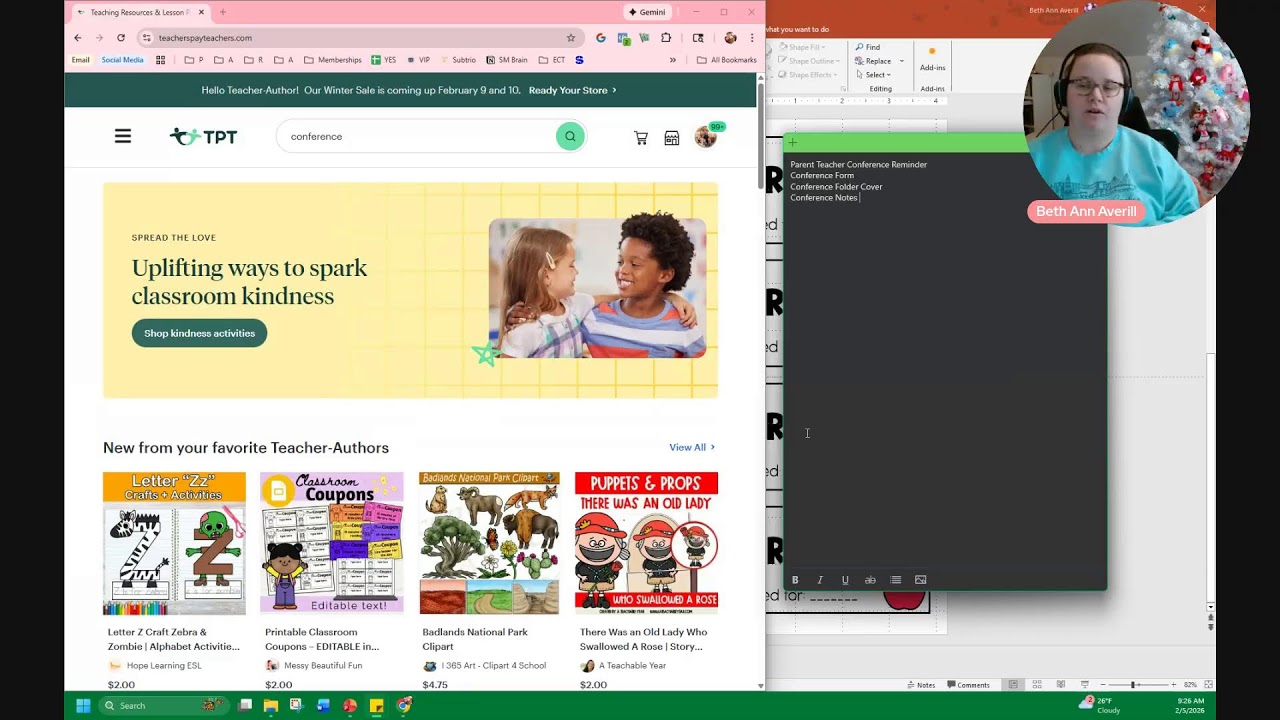Open the Shape Effects dropdown in PowerPoint
The width and height of the screenshot is (1280, 720).
coord(808,75)
